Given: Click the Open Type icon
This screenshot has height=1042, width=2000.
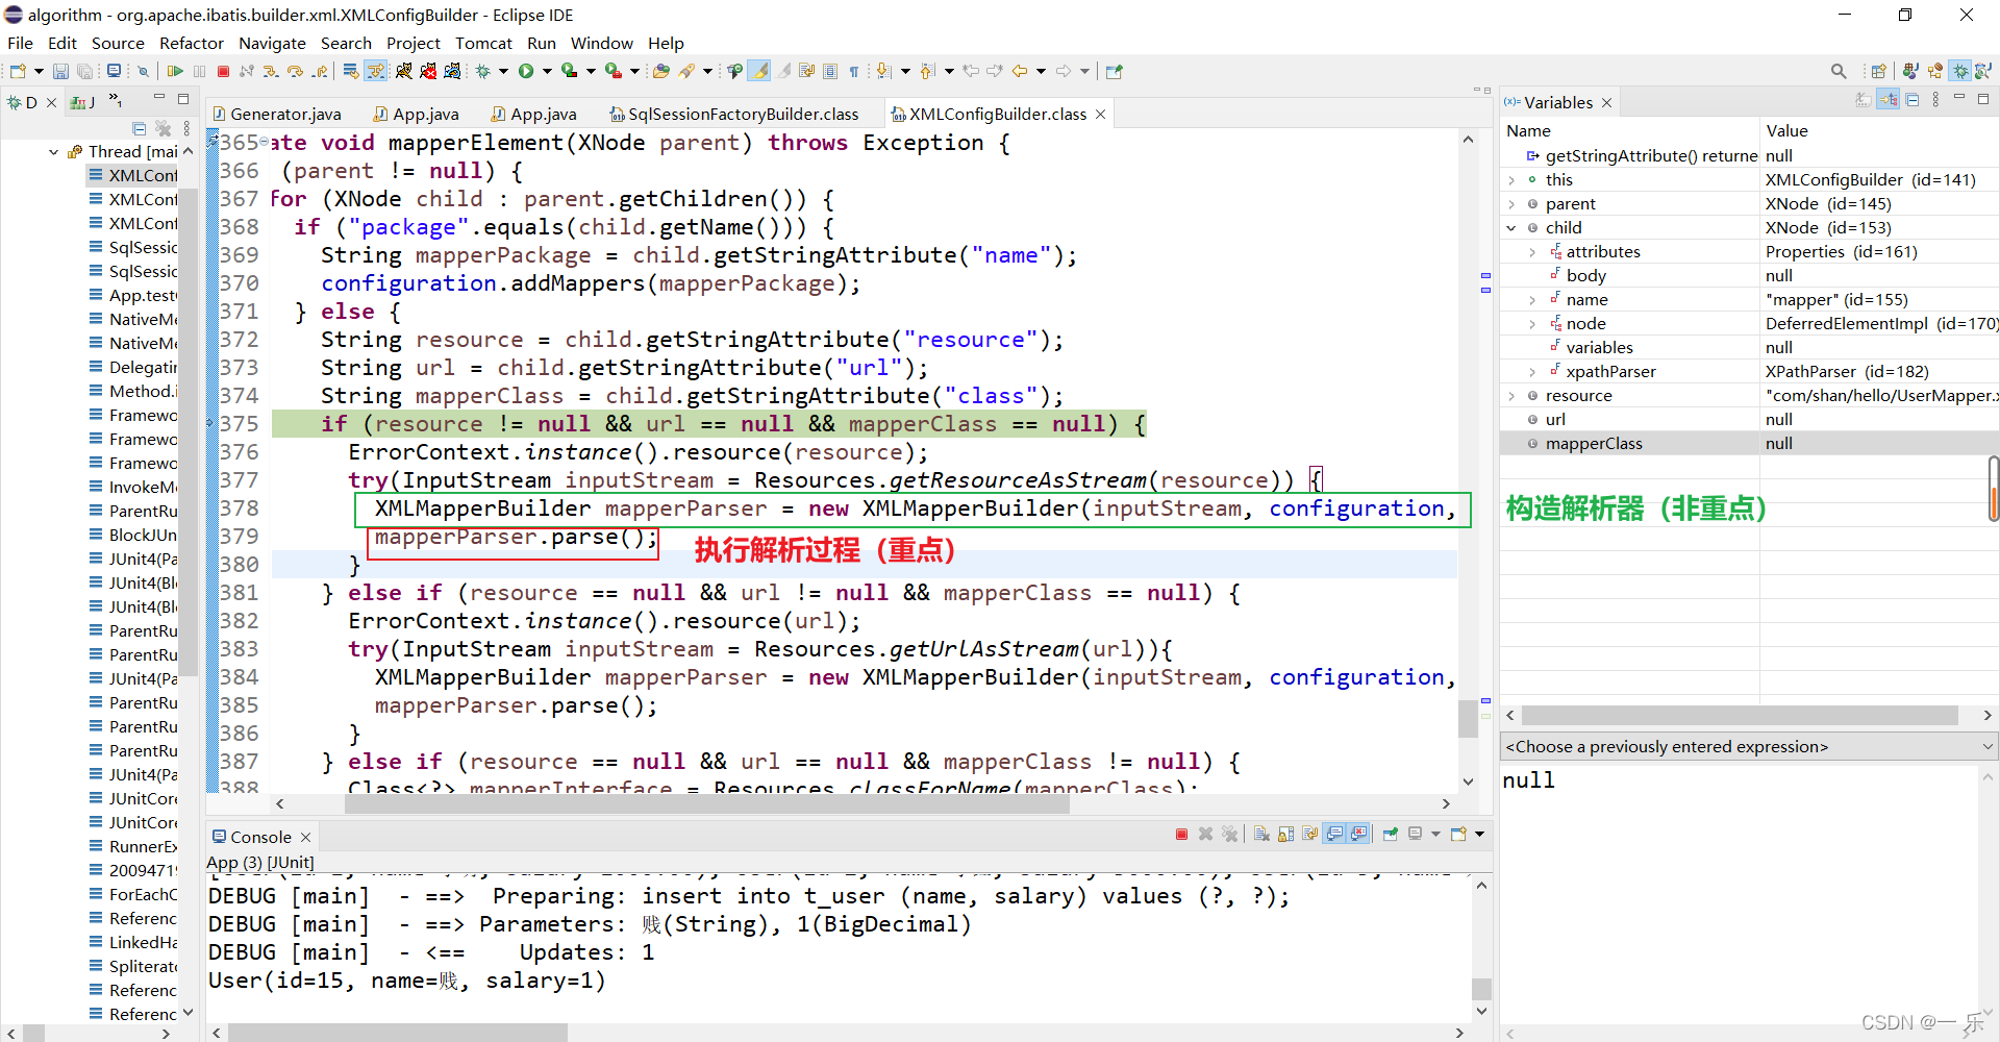Looking at the screenshot, I should pyautogui.click(x=661, y=71).
